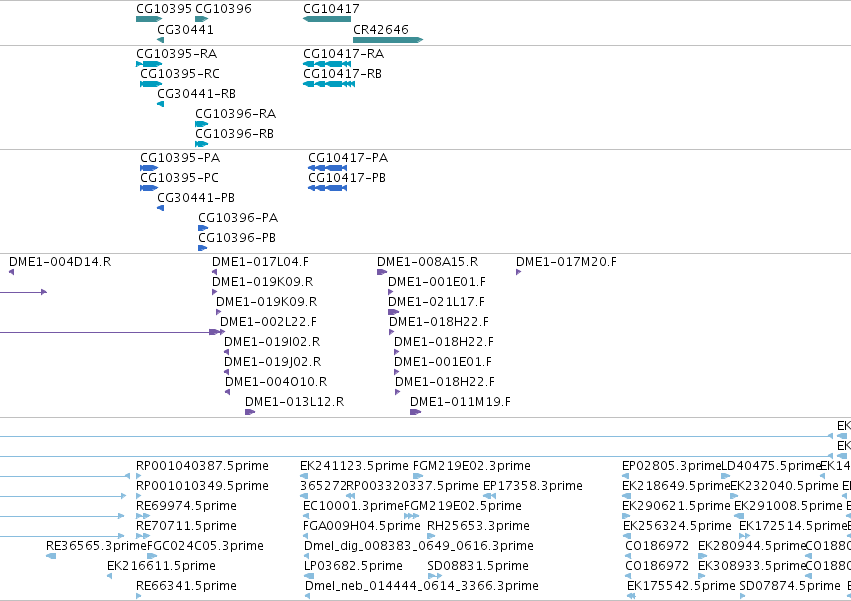Screen dimensions: 851x601
Task: Click EST EK241123.5prime
Action: (x=354, y=466)
